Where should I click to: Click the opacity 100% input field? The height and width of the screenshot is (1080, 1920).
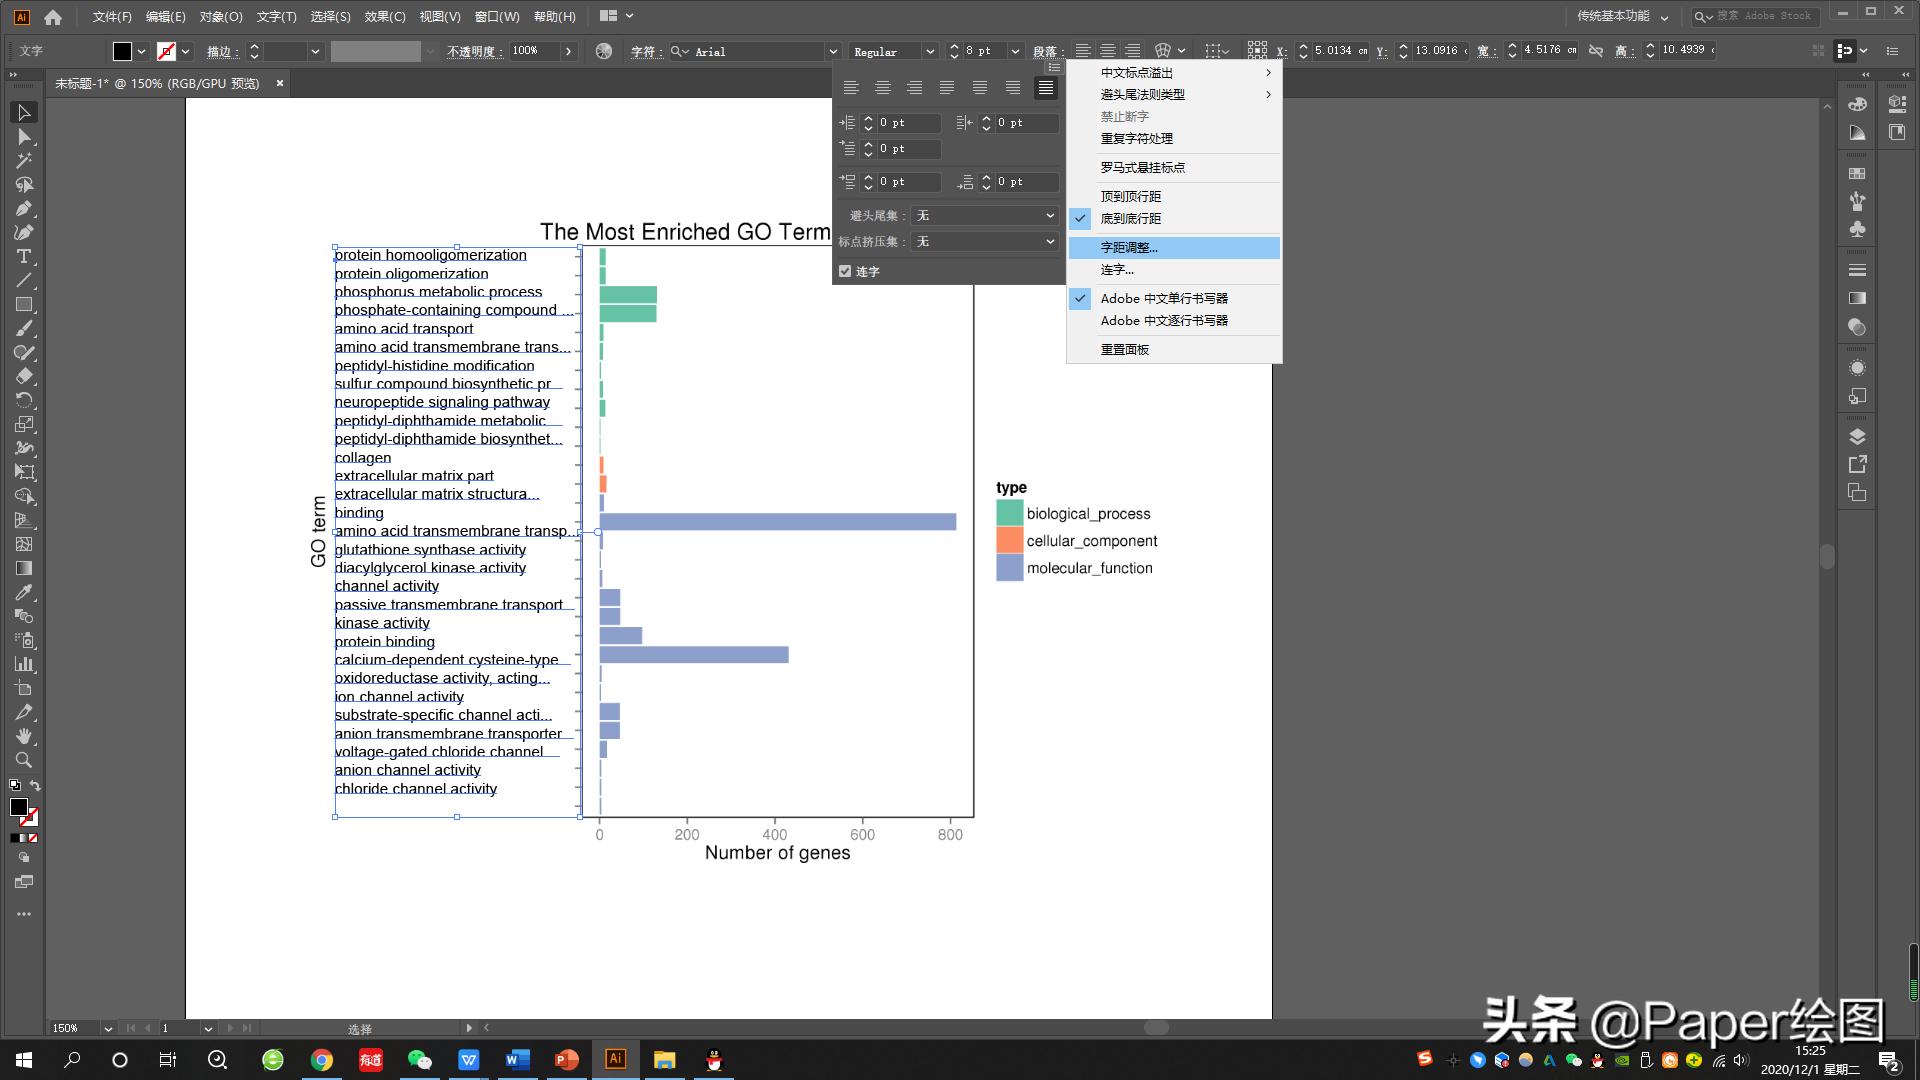point(535,51)
